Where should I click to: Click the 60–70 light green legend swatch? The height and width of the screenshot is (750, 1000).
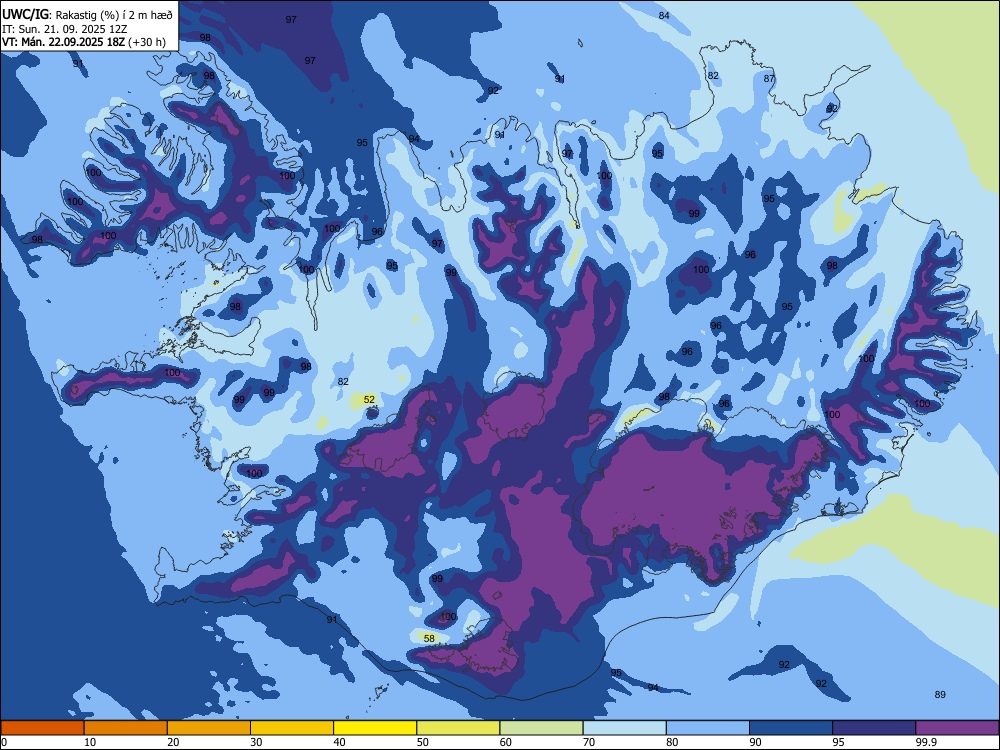tap(541, 728)
